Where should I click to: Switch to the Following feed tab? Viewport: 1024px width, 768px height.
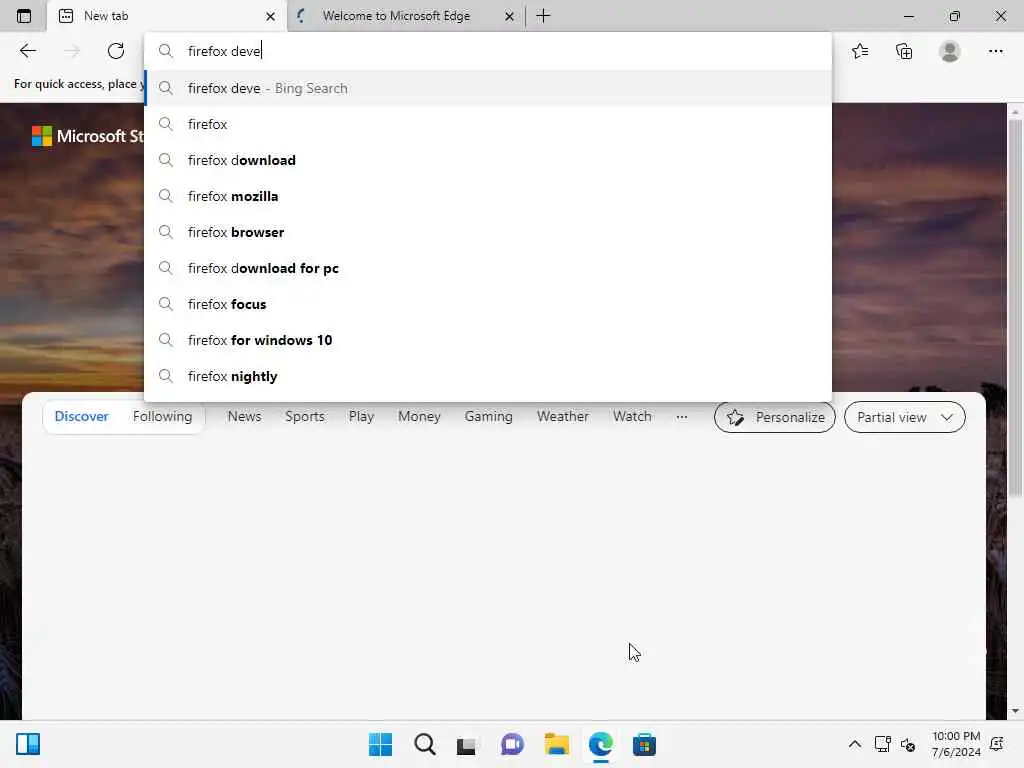163,417
